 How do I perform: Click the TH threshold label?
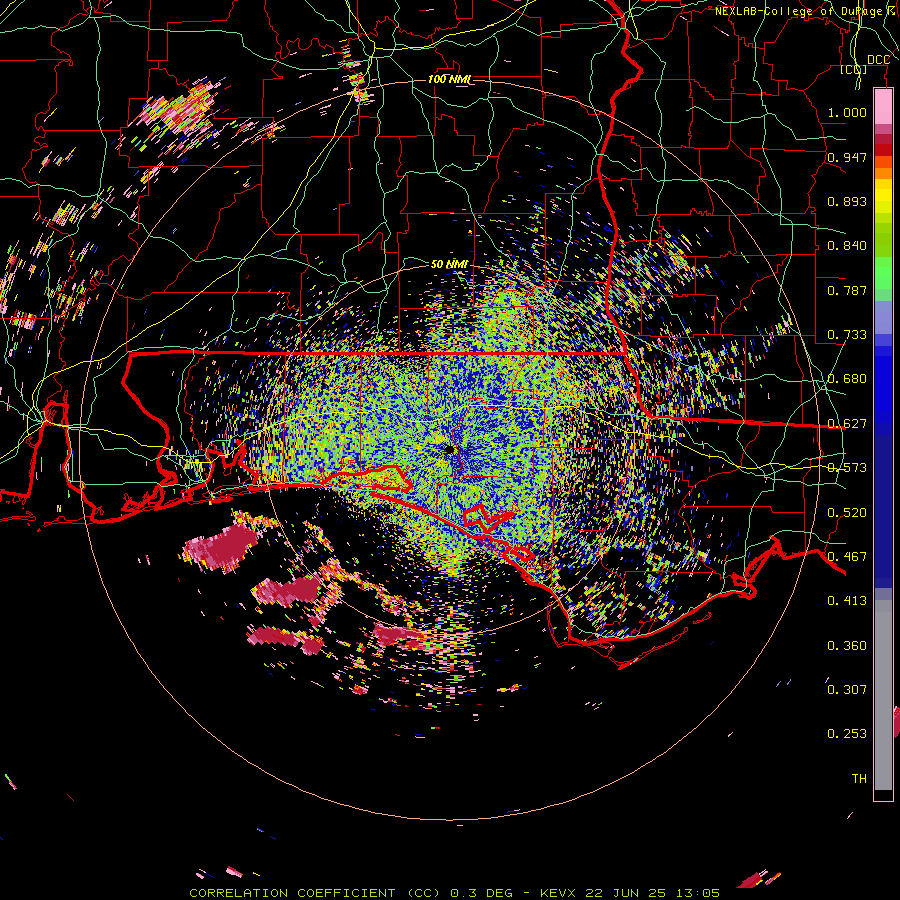(x=859, y=778)
